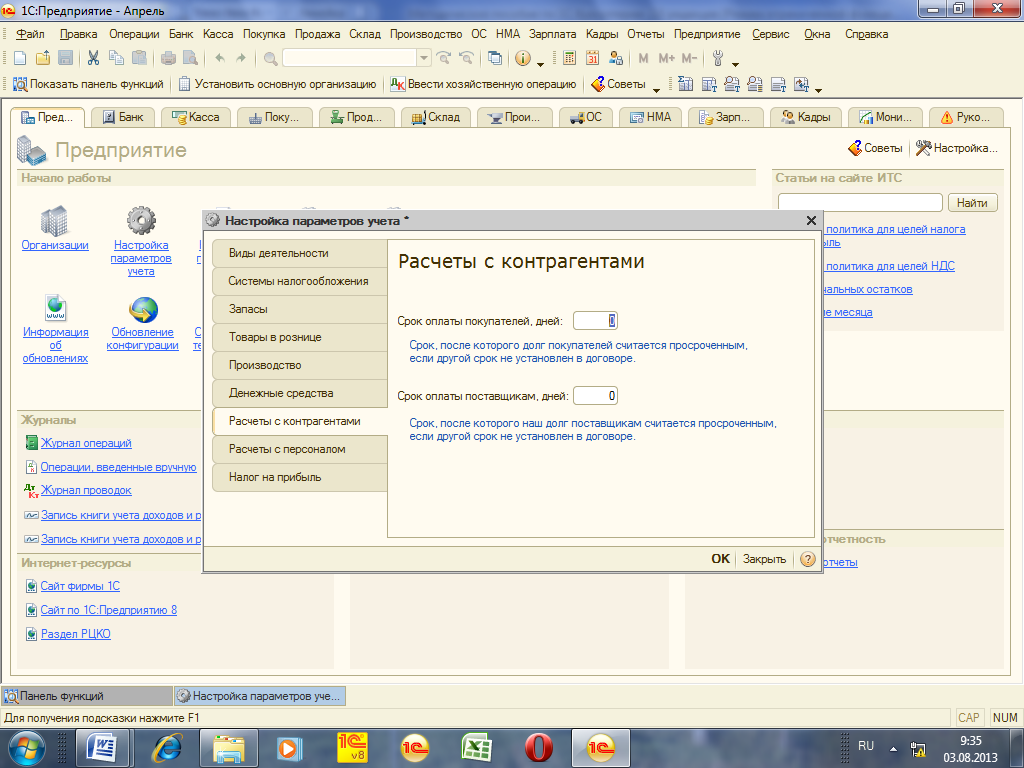Open Сайт фирмы 1С link
The image size is (1024, 768).
pos(80,586)
